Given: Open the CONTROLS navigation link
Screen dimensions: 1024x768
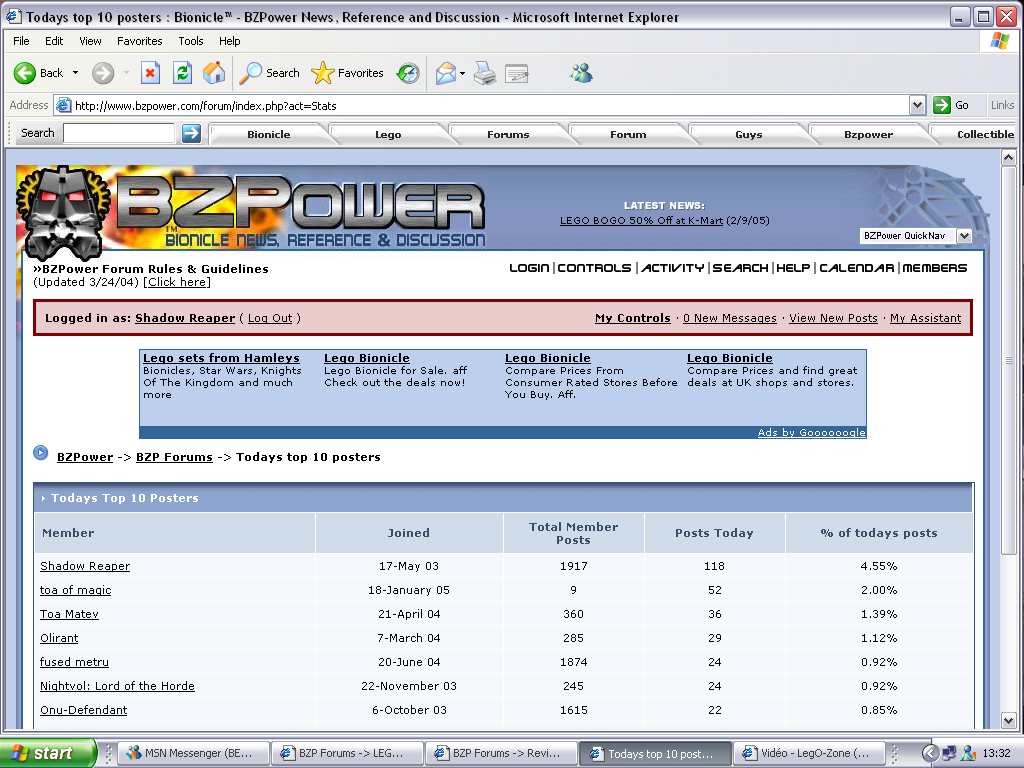Looking at the screenshot, I should point(594,268).
